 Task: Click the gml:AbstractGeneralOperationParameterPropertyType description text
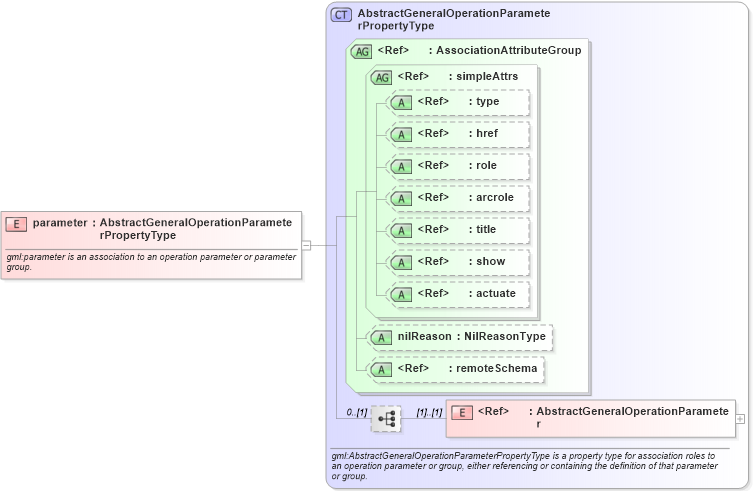coord(524,466)
